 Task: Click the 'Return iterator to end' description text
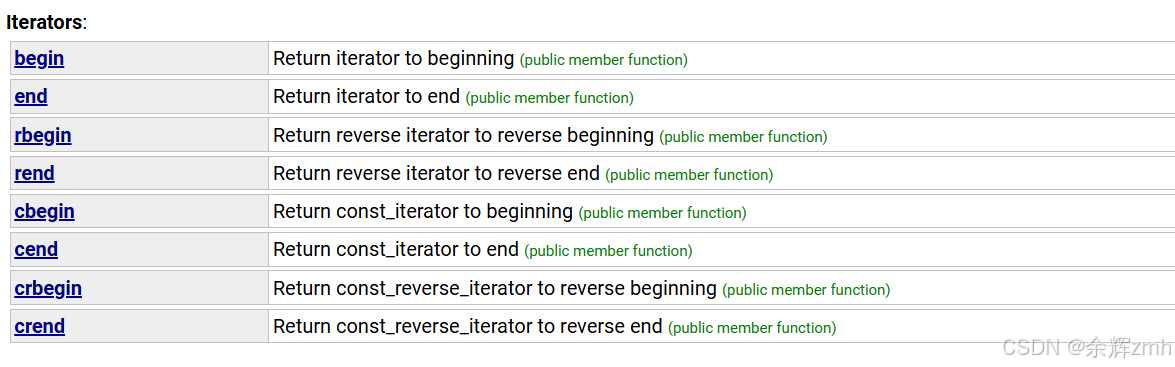366,97
